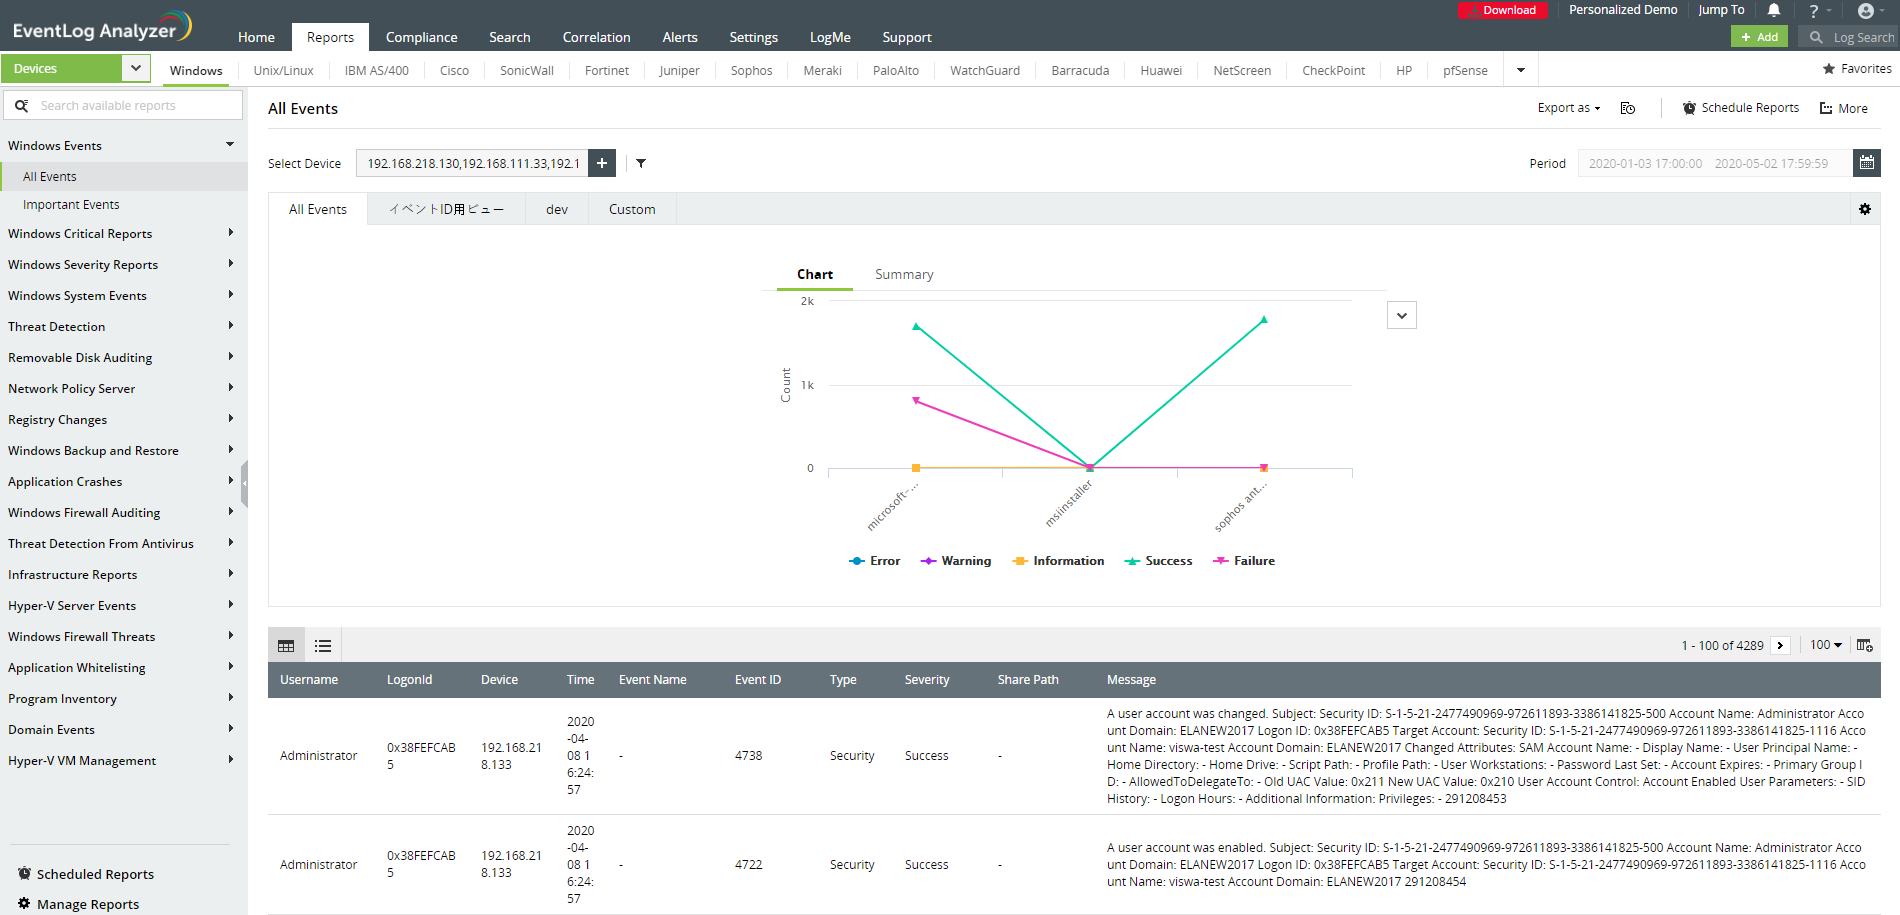Click the device filter funnel icon
1900x915 pixels.
pos(641,163)
